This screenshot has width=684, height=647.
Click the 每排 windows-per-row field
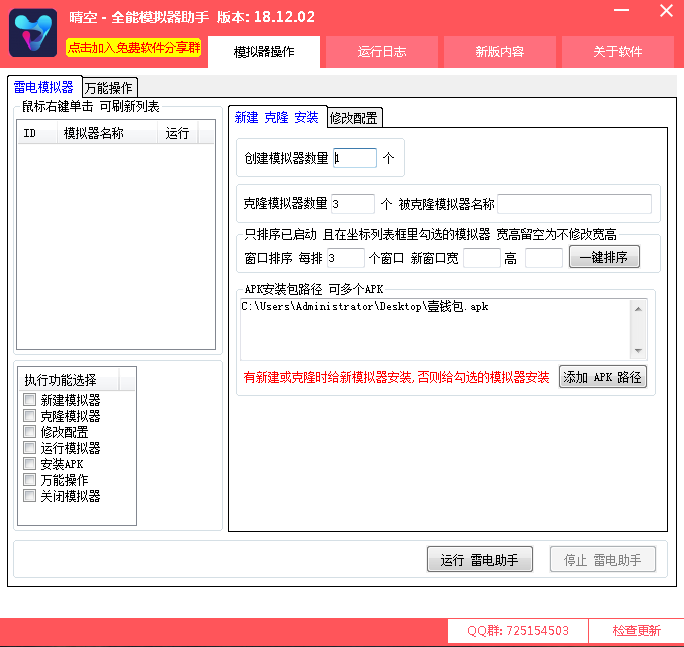pos(345,257)
